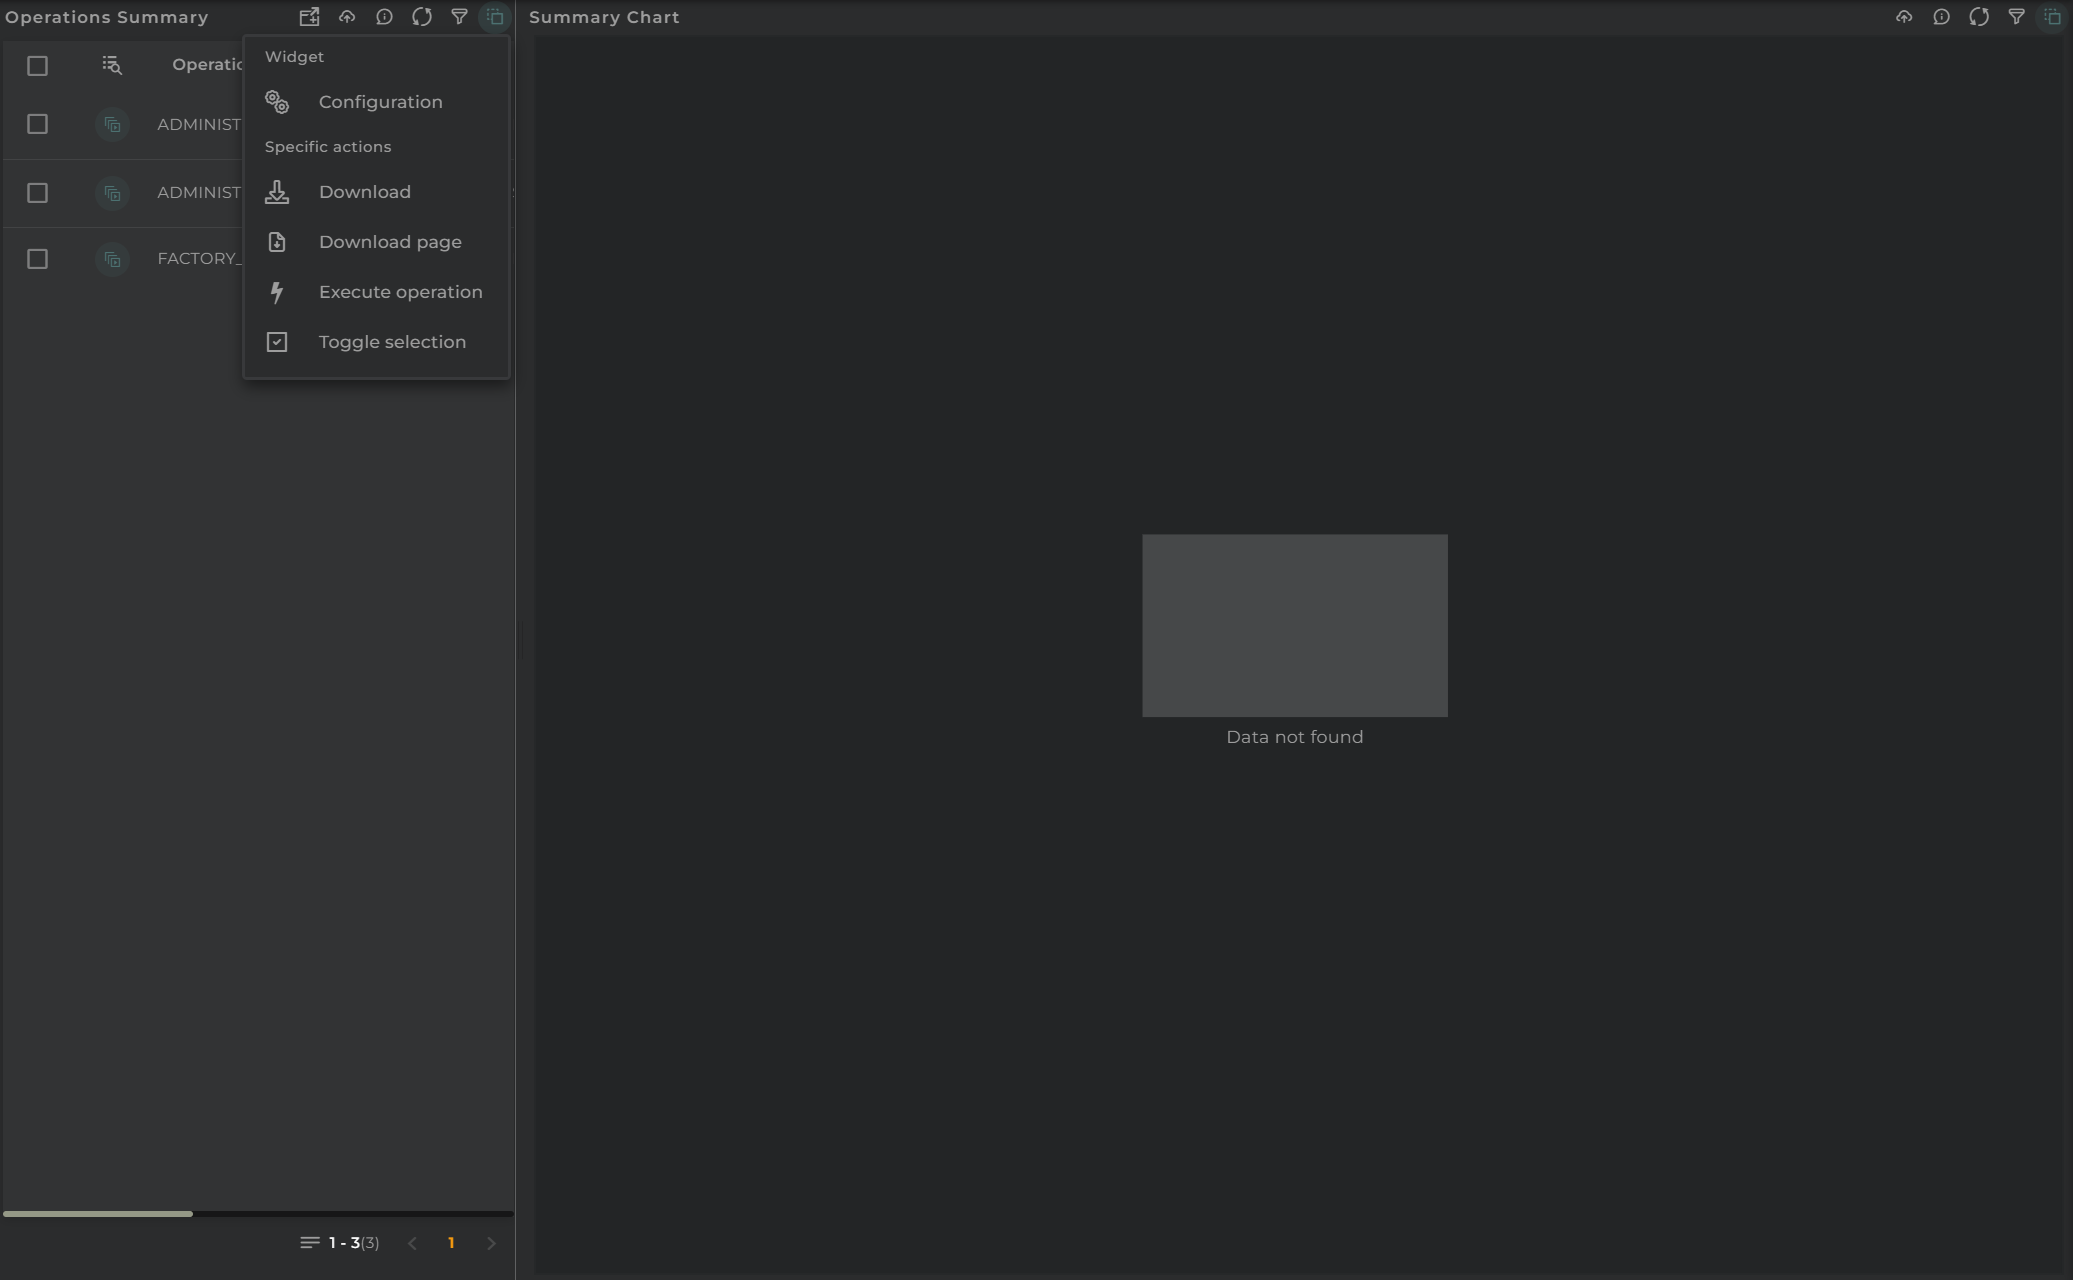The width and height of the screenshot is (2073, 1280).
Task: Click the filter icon in Operations Summary toolbar
Action: [459, 16]
